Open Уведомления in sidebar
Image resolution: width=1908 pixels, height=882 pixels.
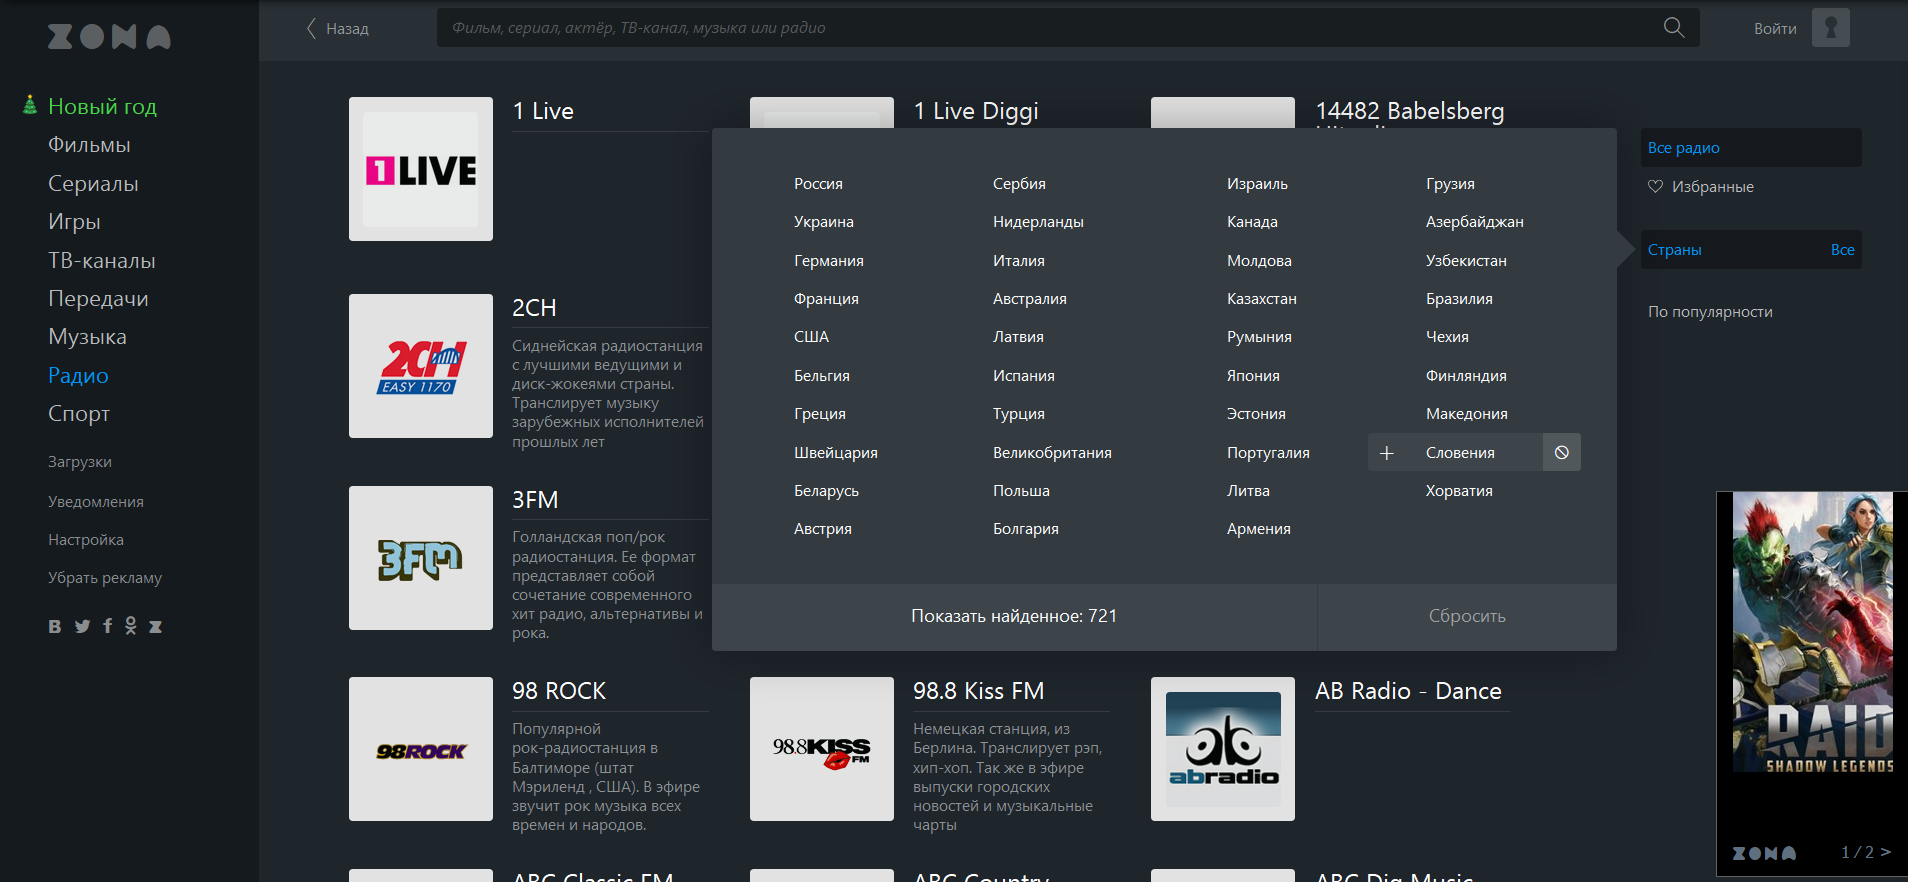pos(96,502)
